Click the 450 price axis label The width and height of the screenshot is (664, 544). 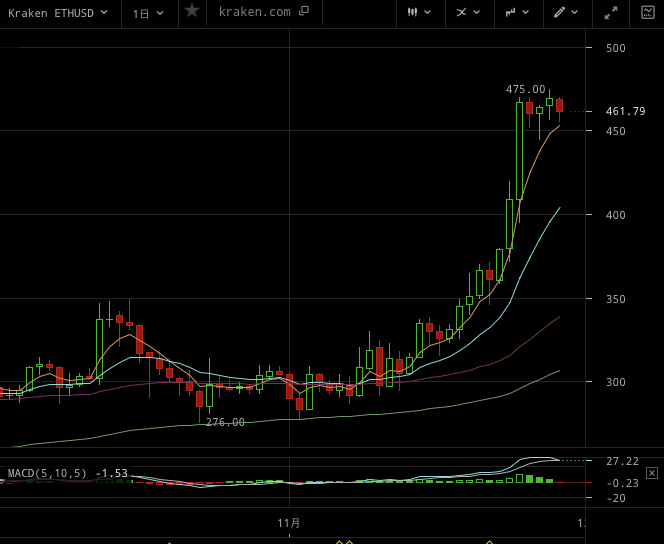point(616,131)
